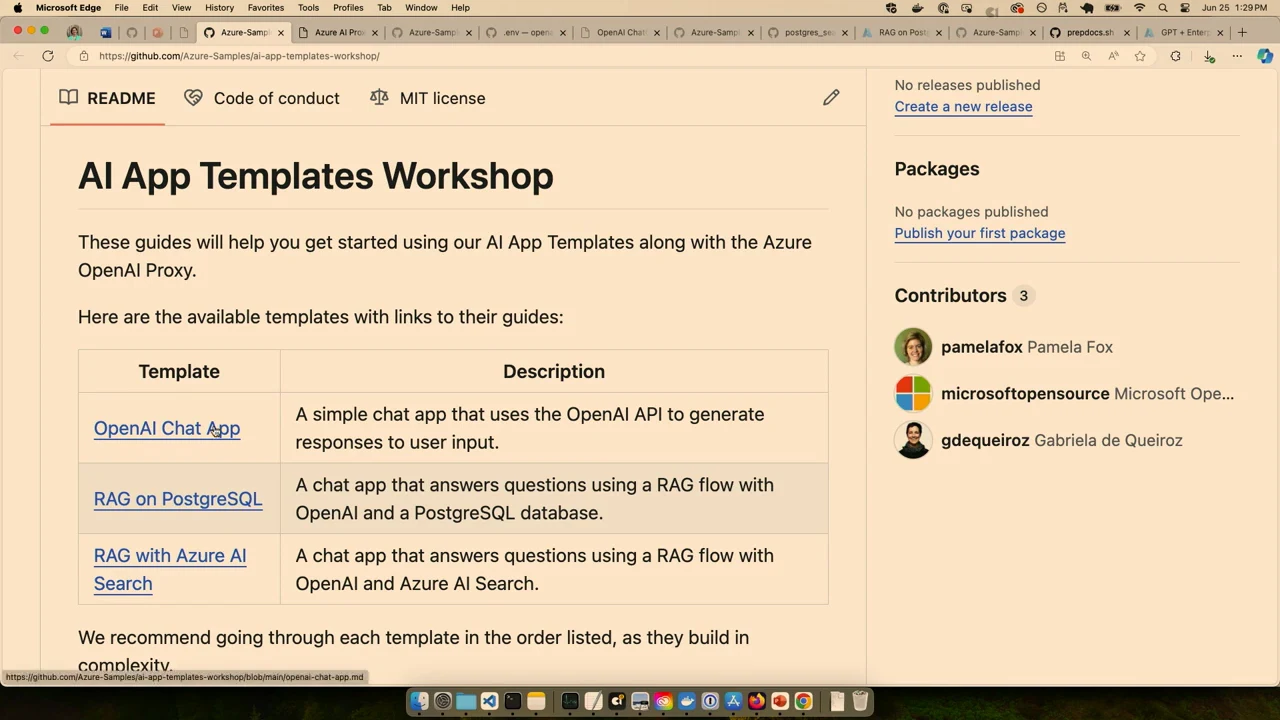
Task: Launch Google Chrome from the Dock
Action: [x=803, y=701]
